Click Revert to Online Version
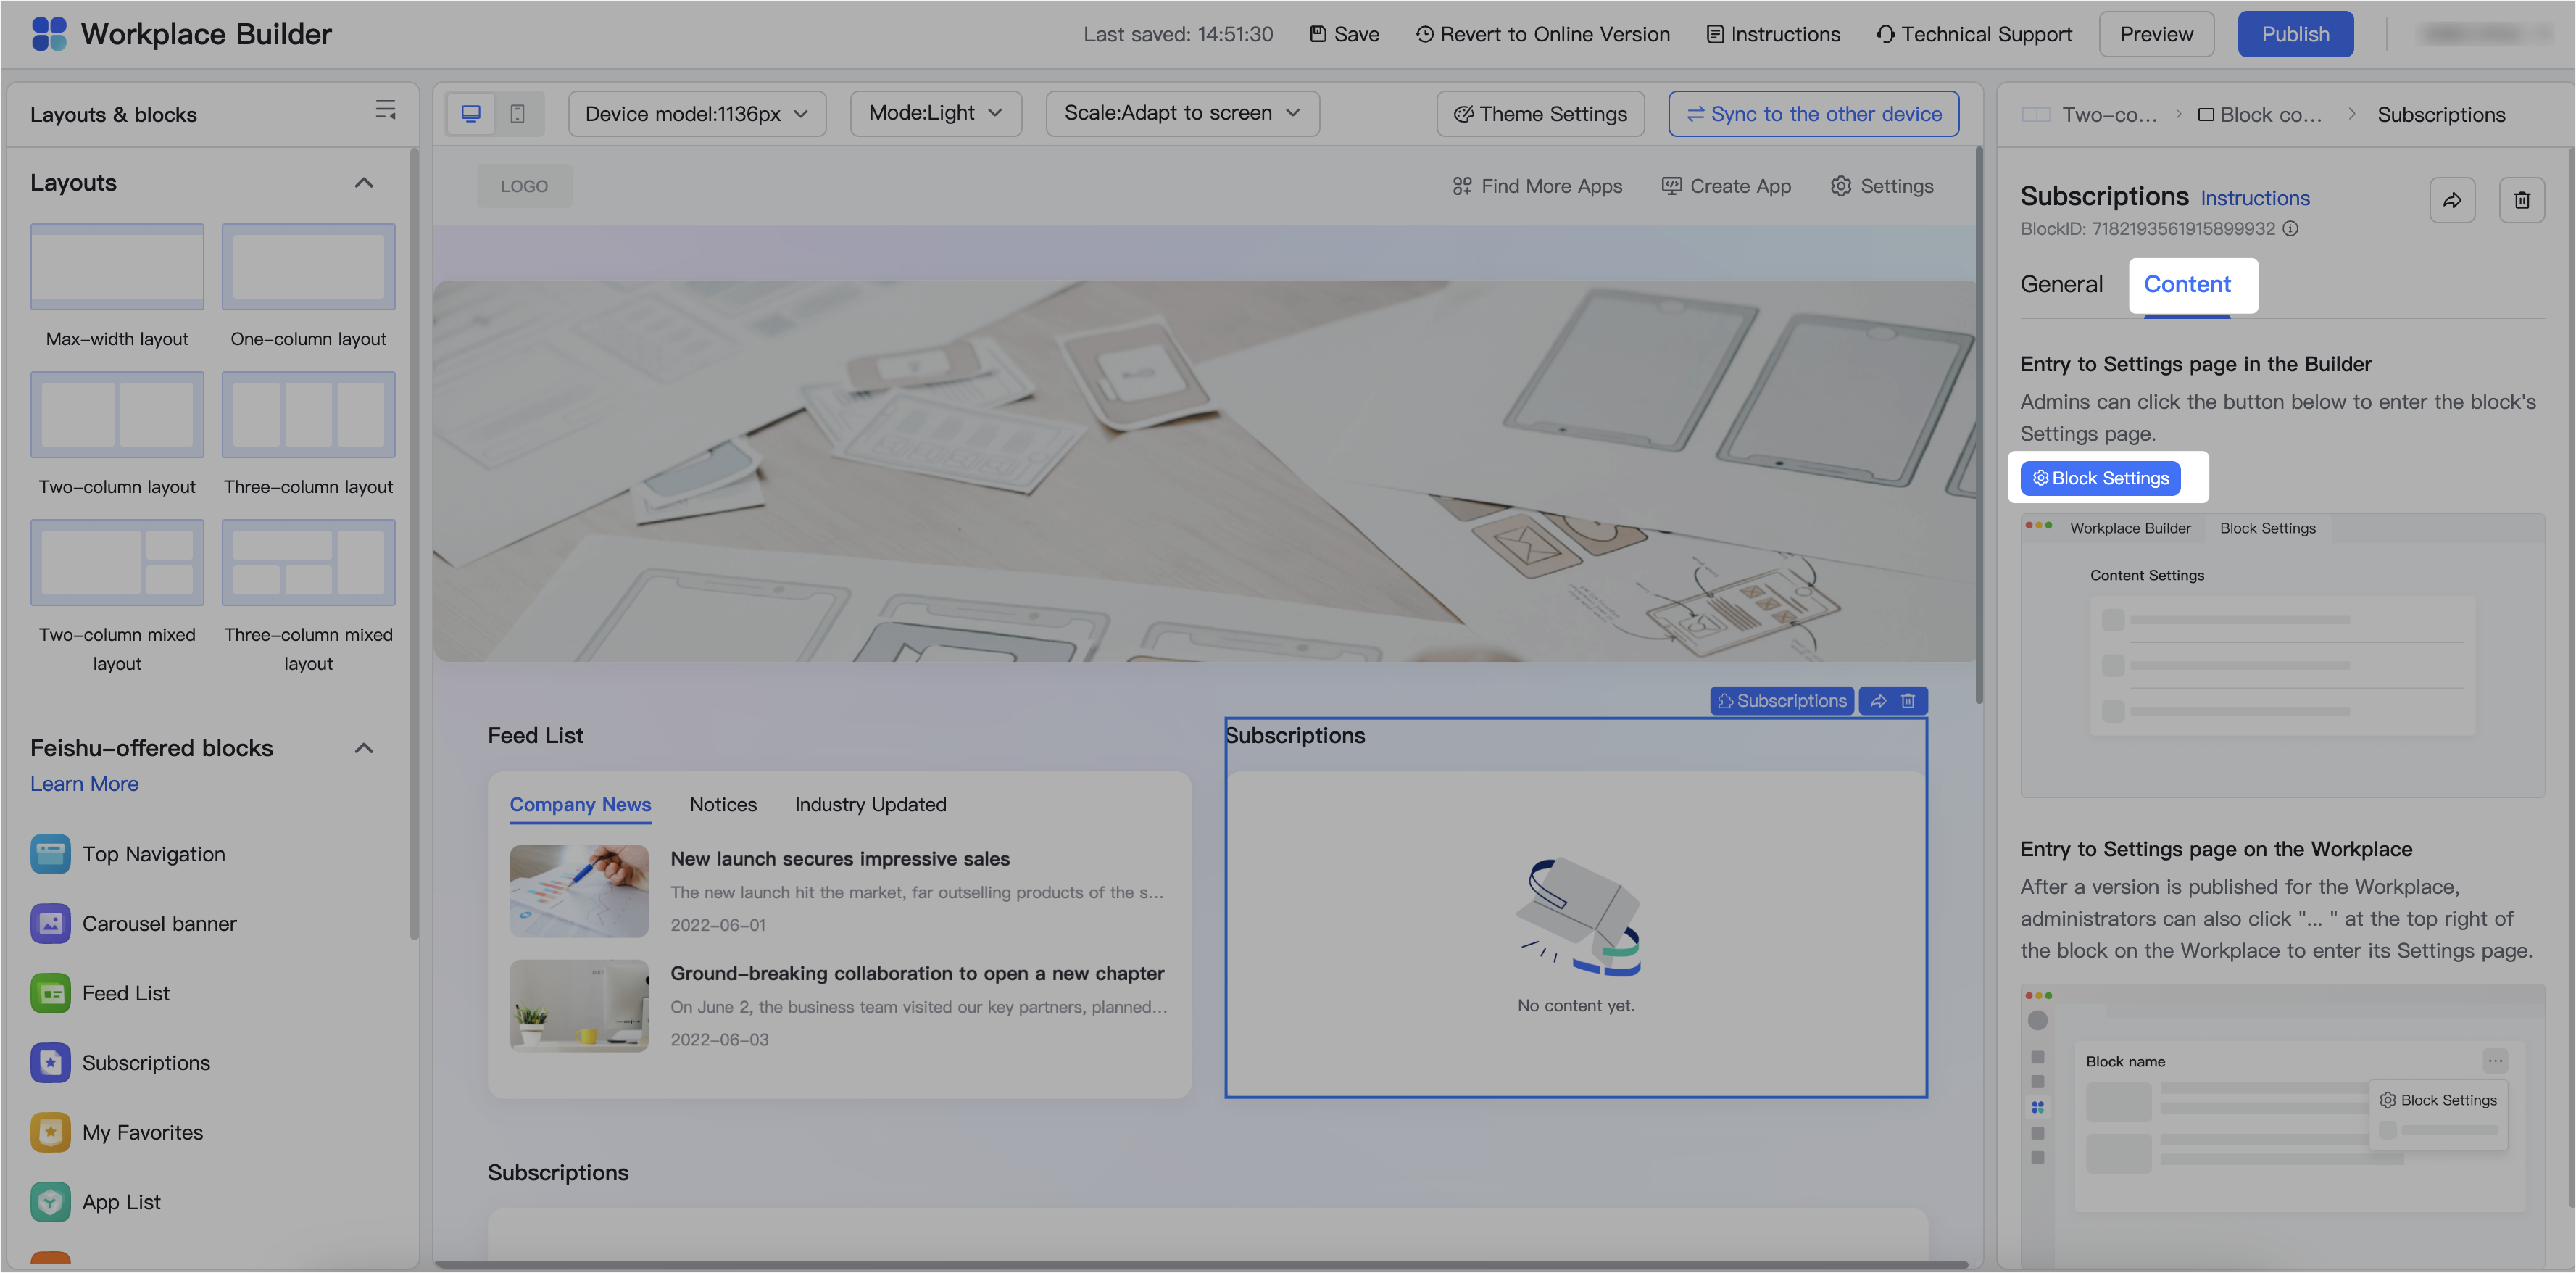 click(1542, 34)
